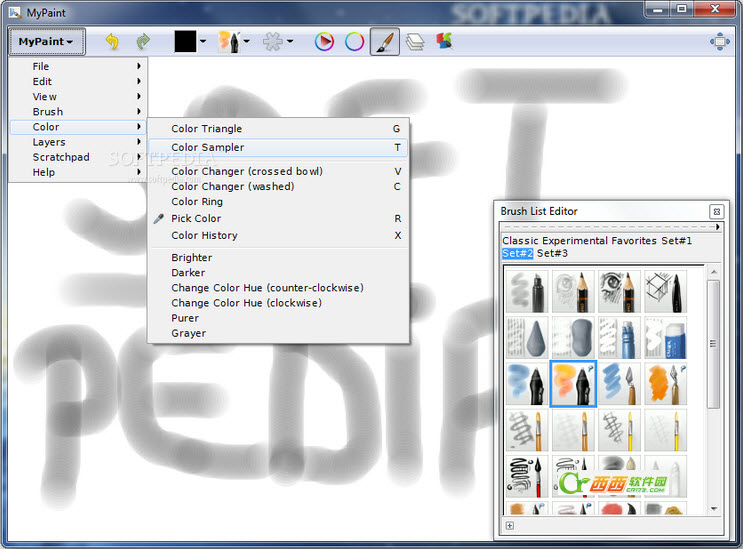This screenshot has width=743, height=549.
Task: Open the View submenu
Action: [78, 97]
